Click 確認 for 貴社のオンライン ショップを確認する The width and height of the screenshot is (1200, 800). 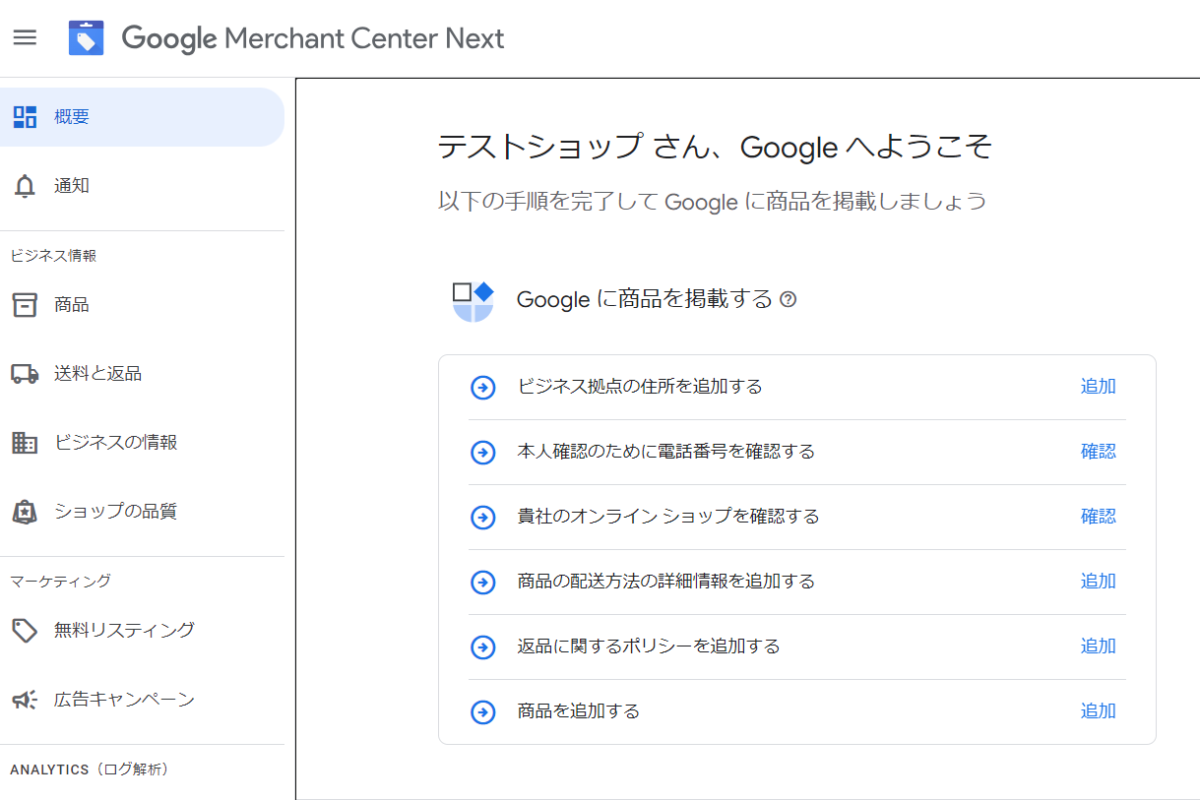[1098, 517]
